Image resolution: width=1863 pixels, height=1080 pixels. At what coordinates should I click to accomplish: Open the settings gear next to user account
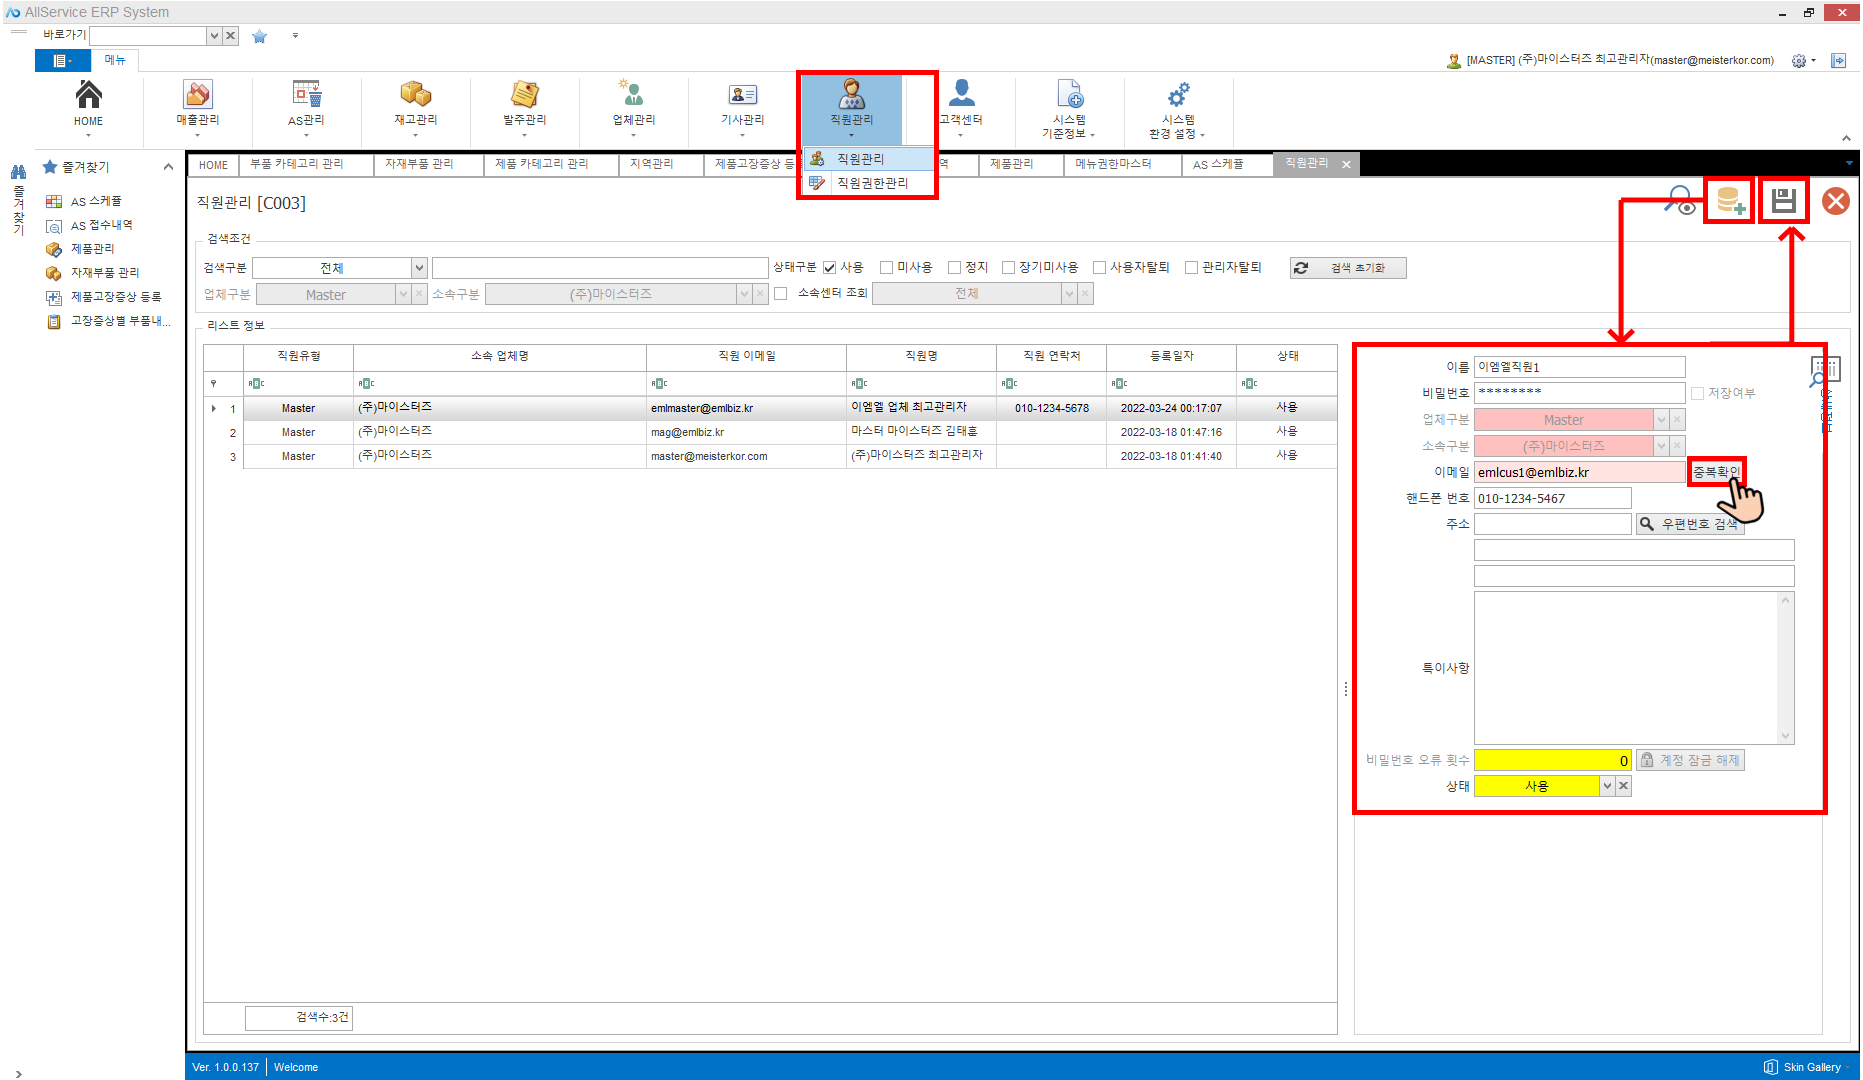coord(1799,61)
